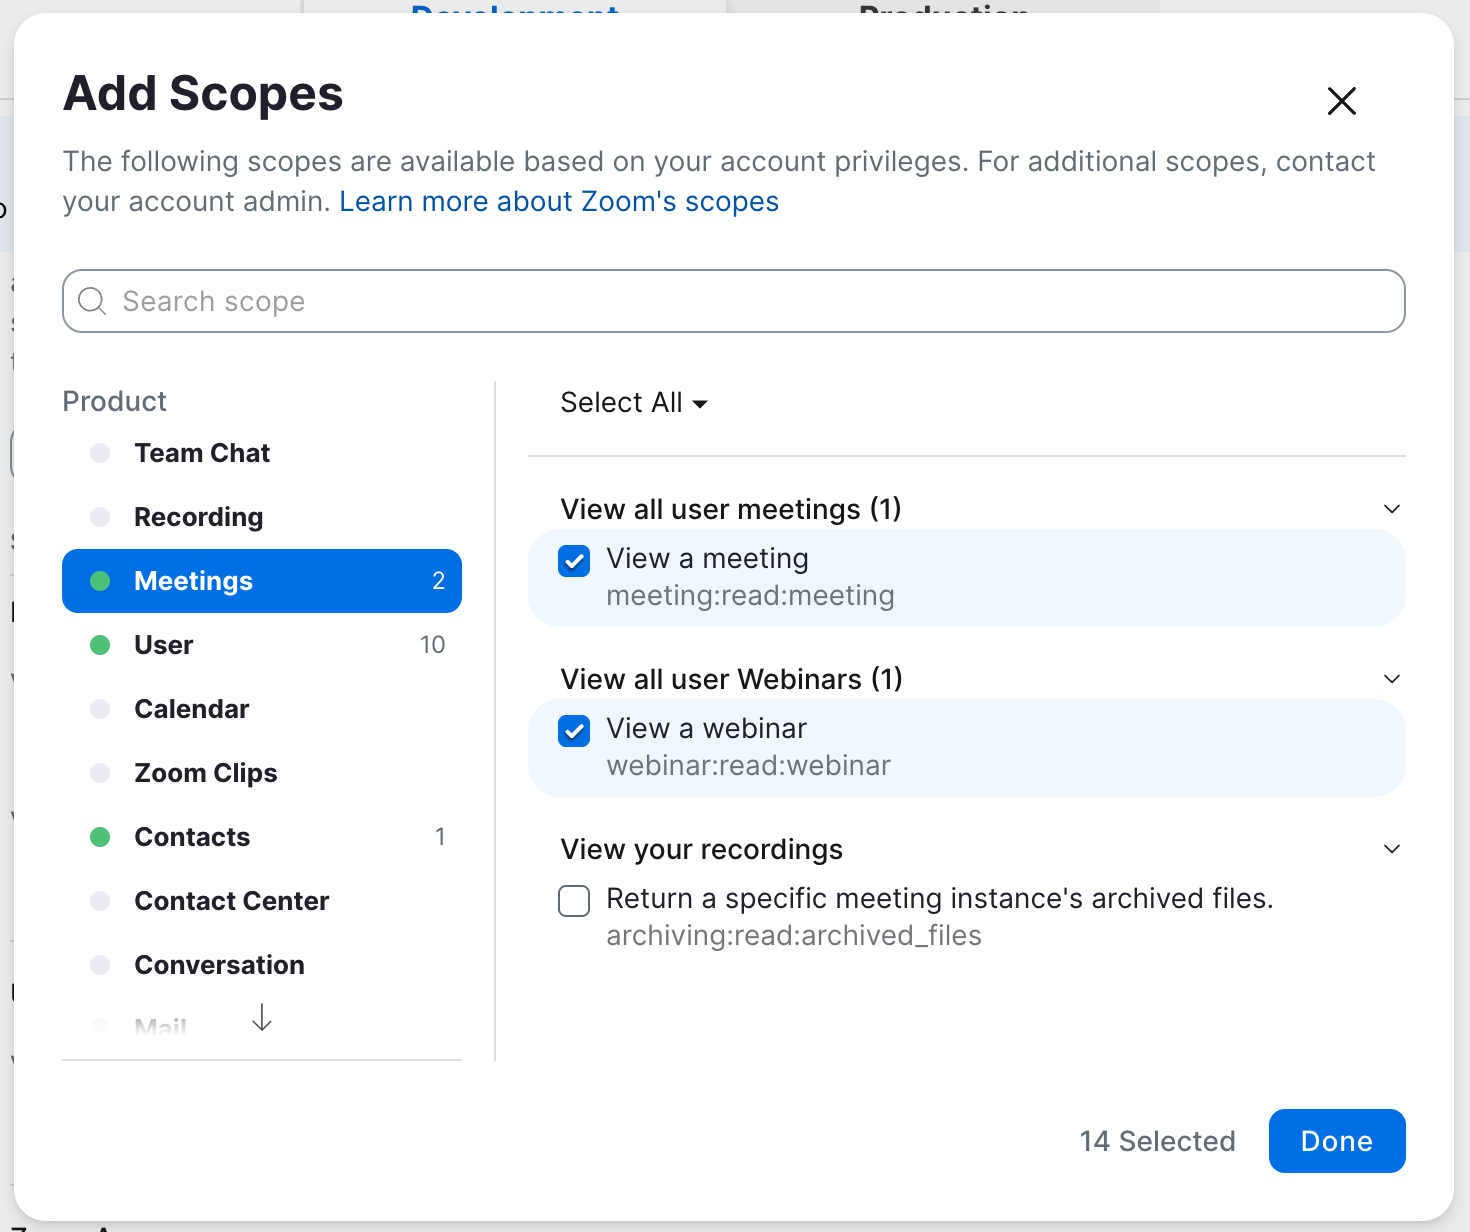Close the Add Scopes dialog
This screenshot has width=1470, height=1232.
[1341, 101]
